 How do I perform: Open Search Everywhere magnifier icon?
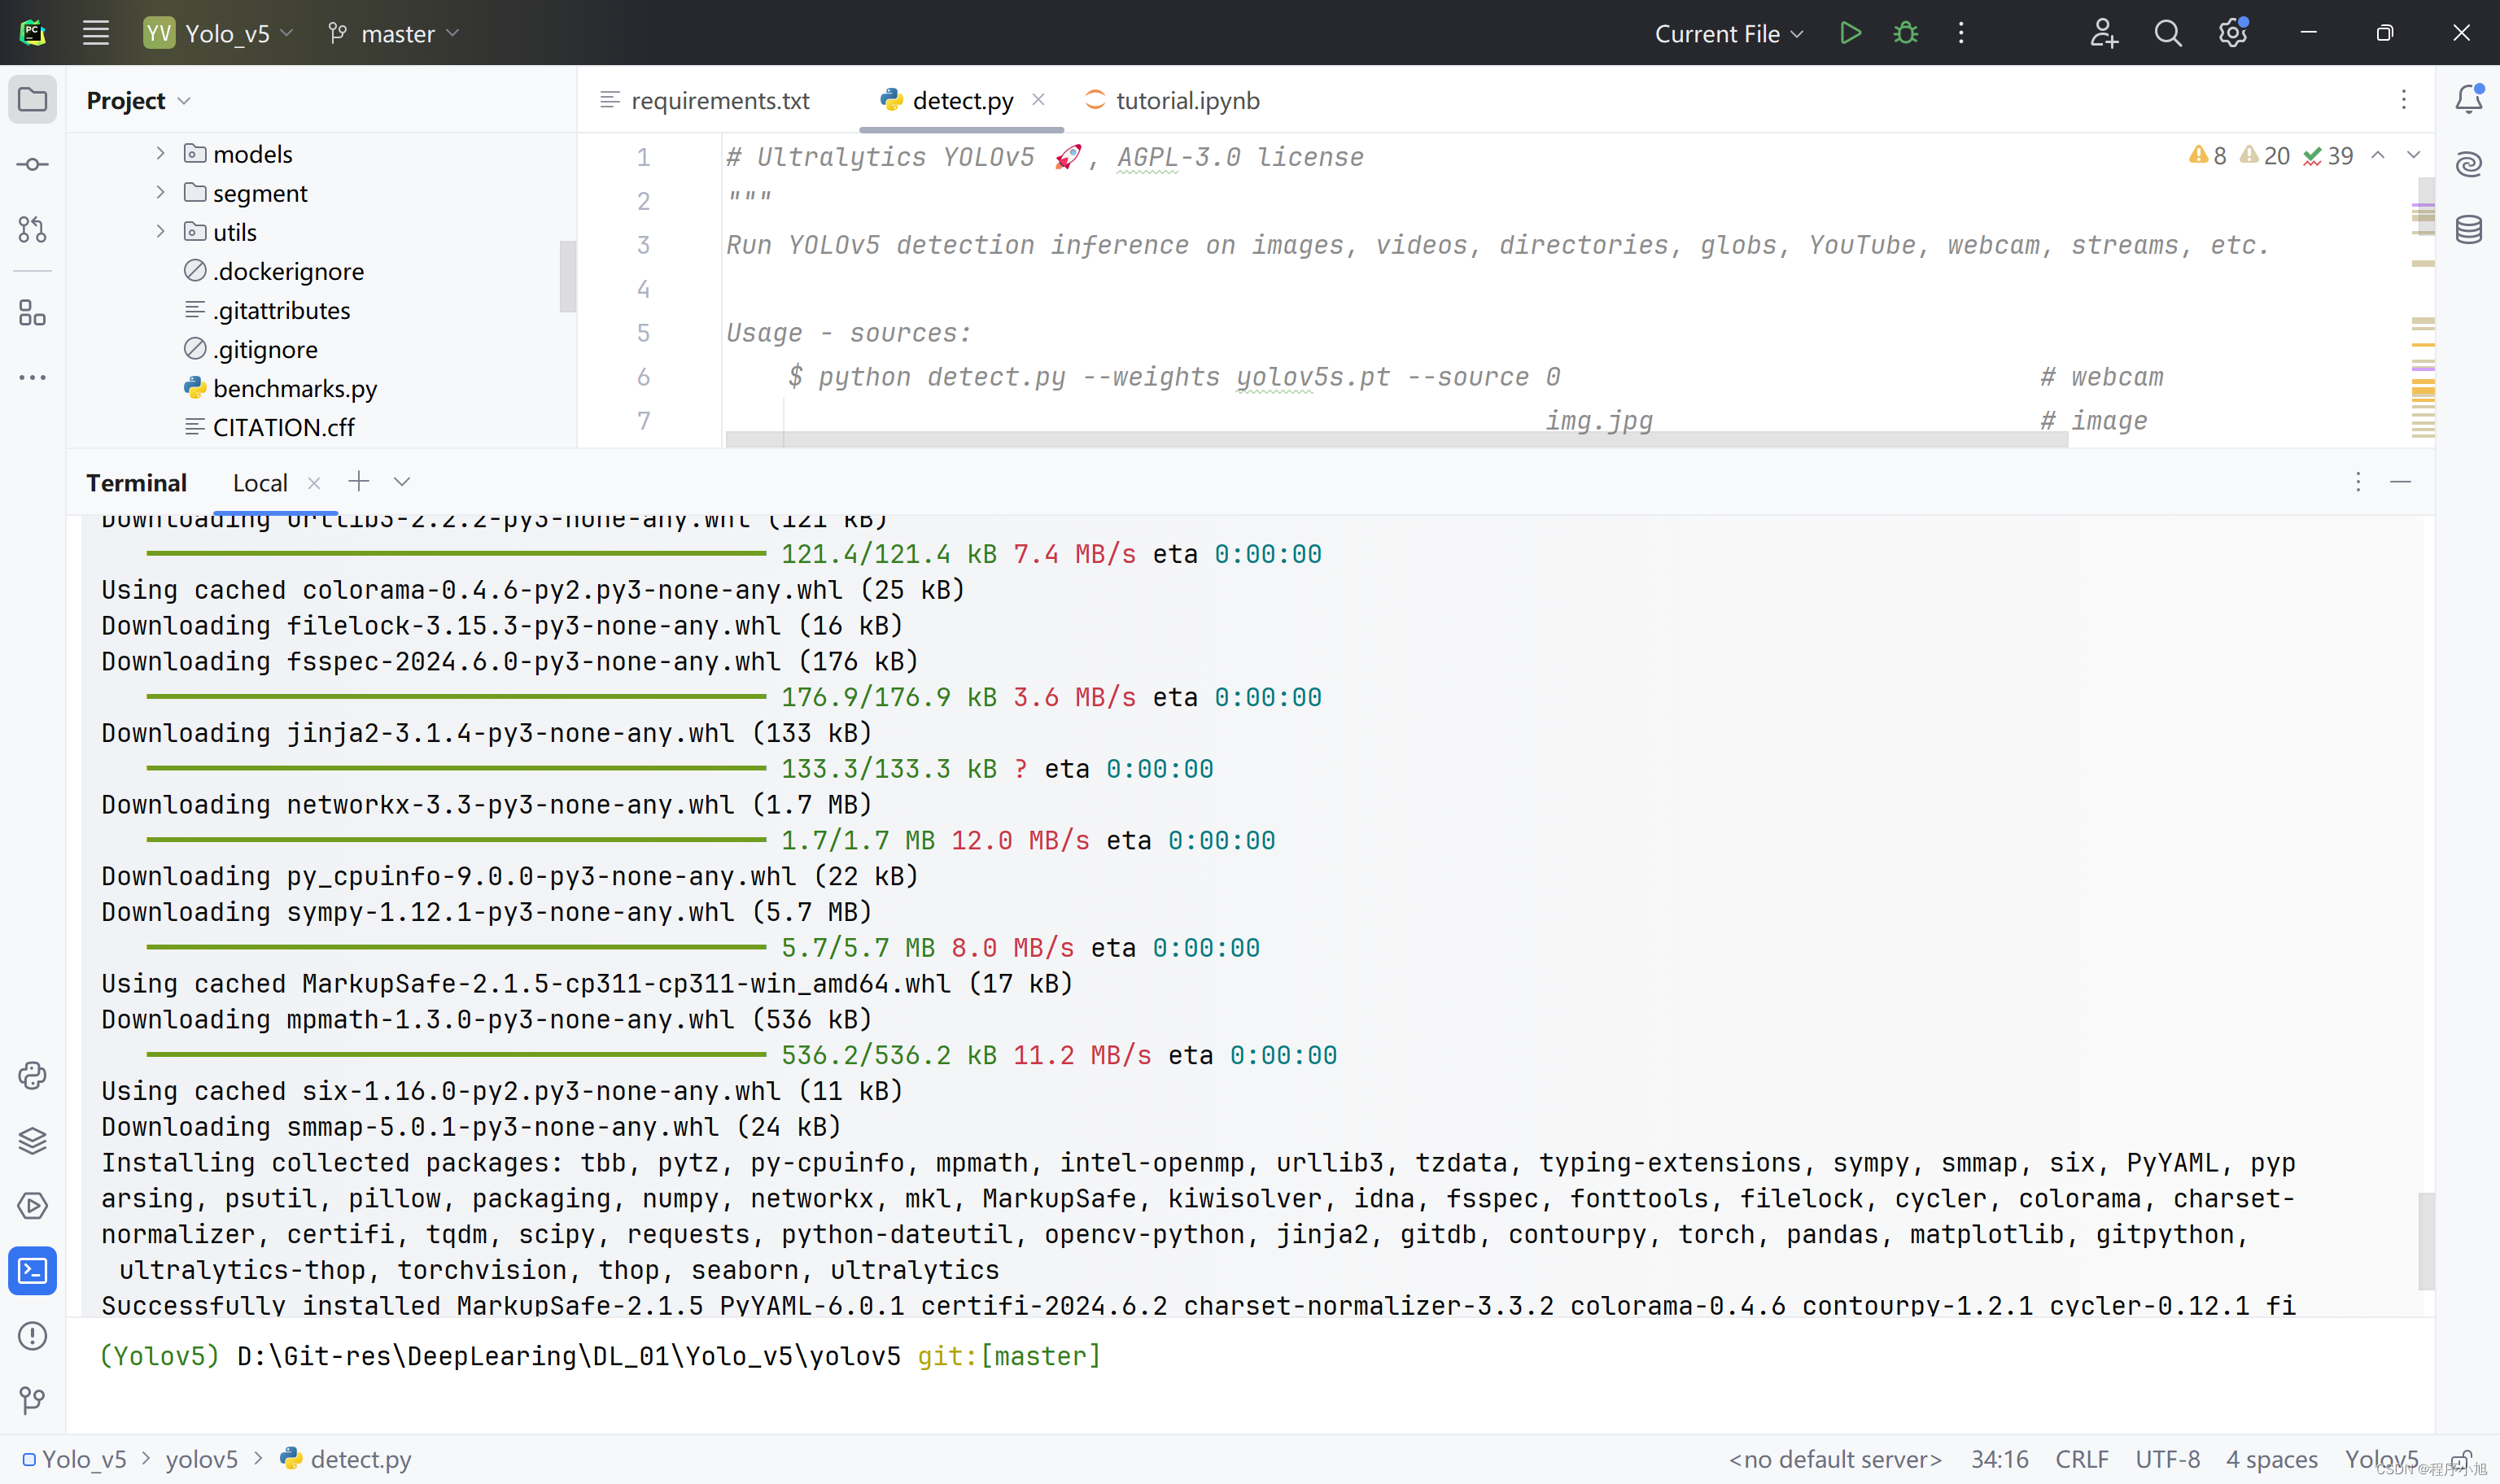(2167, 33)
